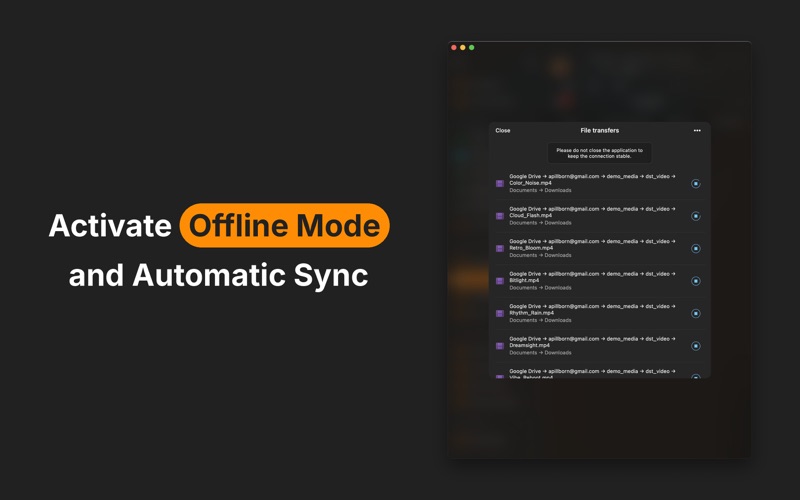Screen dimensions: 800x500
Task: Click the Bitlight.mp4 video file icon
Action: (500, 281)
